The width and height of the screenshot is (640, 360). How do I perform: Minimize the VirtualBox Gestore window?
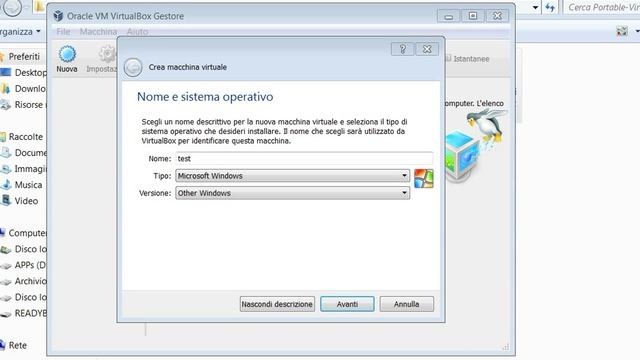point(449,16)
